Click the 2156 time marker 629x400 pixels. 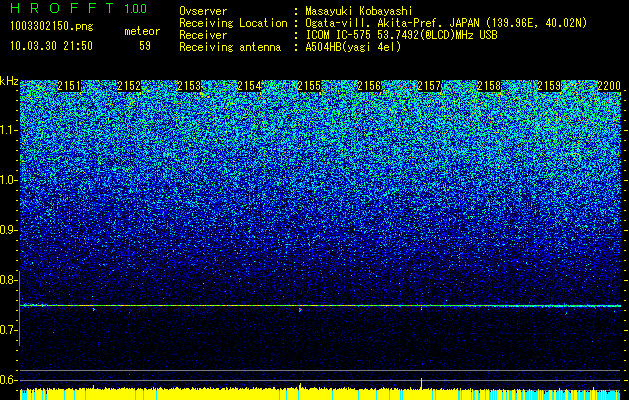pos(369,86)
